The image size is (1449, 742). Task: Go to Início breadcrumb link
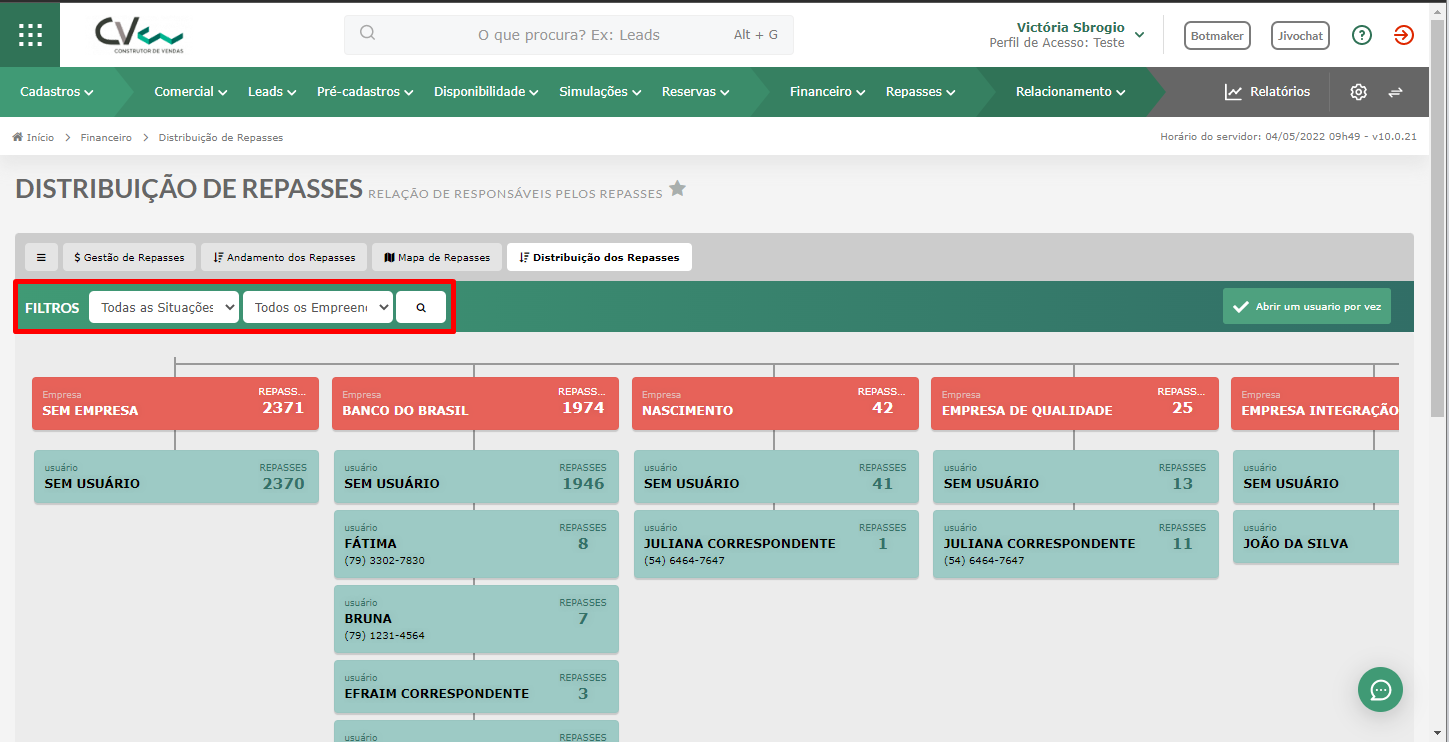pos(40,137)
